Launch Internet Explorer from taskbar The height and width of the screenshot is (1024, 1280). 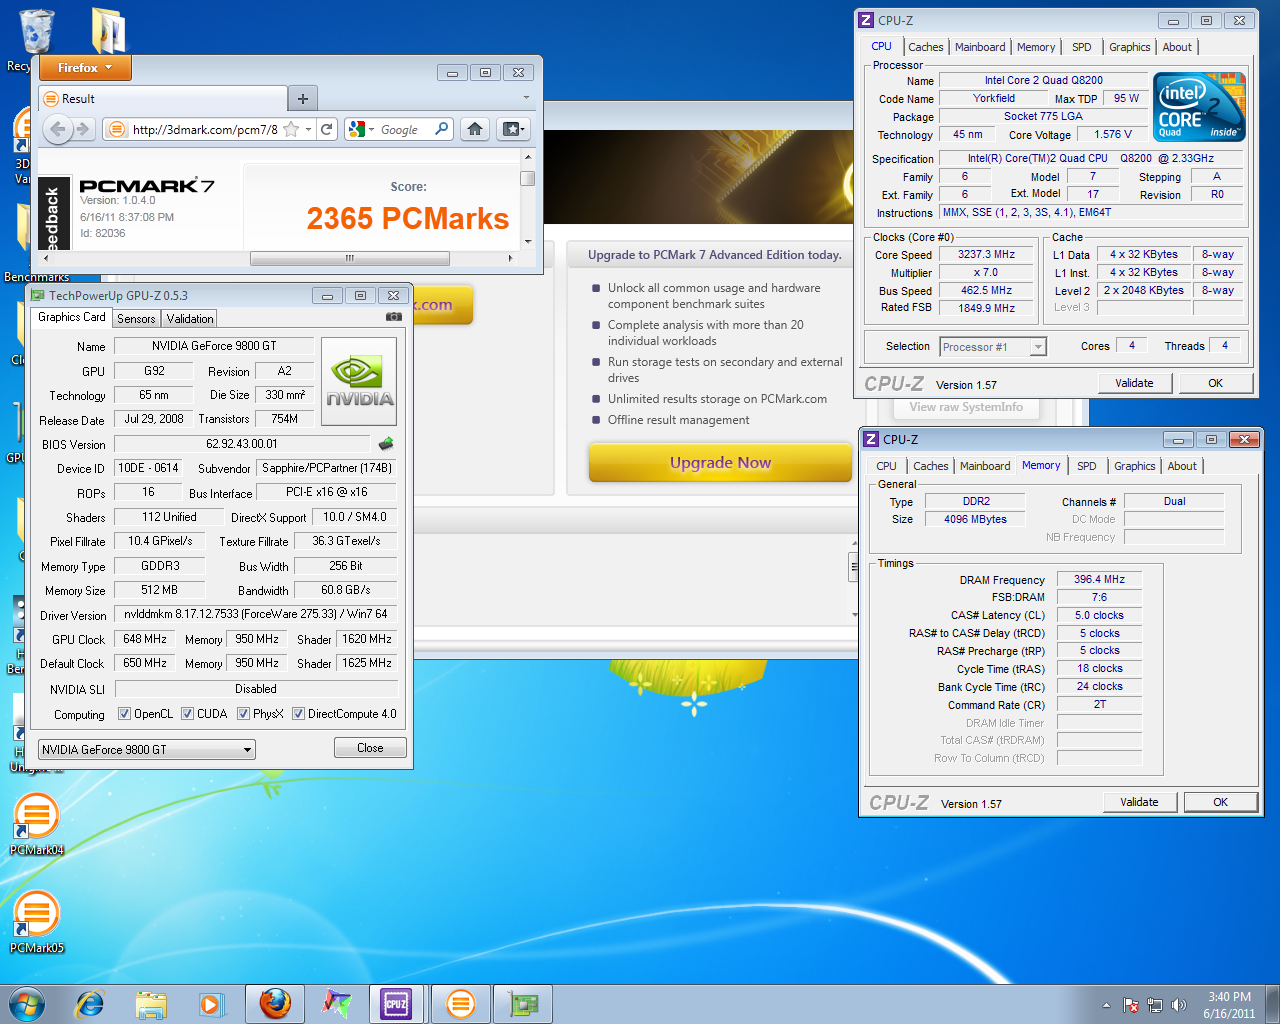(x=90, y=1003)
